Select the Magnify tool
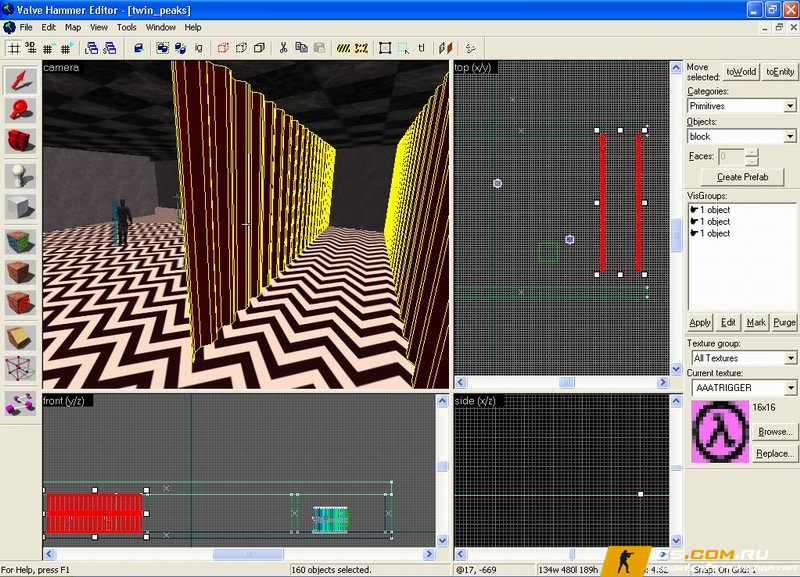800x577 pixels. (20, 110)
